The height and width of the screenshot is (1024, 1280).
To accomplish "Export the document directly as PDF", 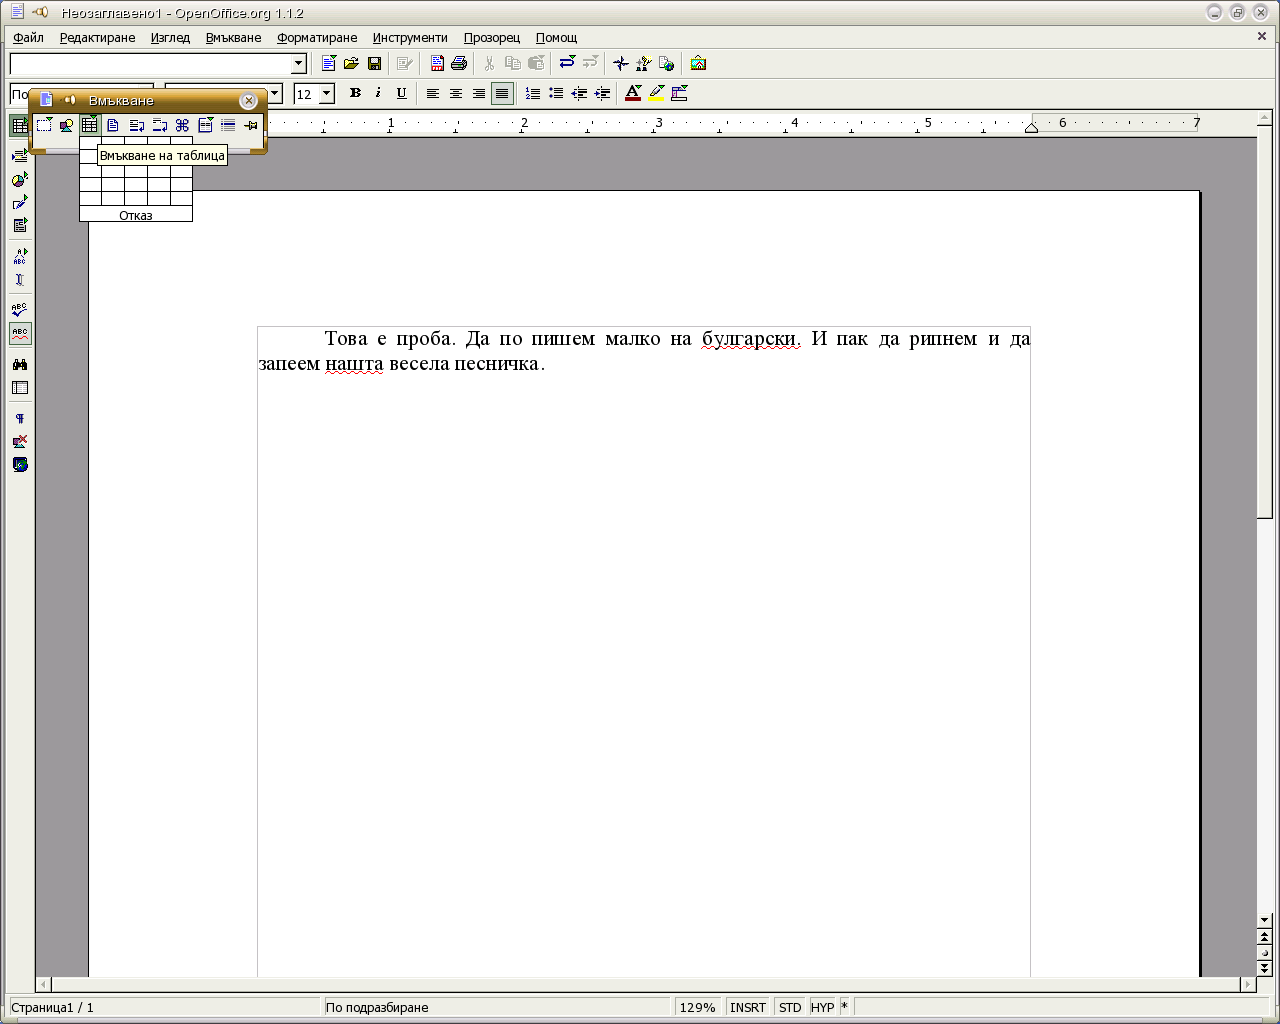I will click(x=437, y=64).
